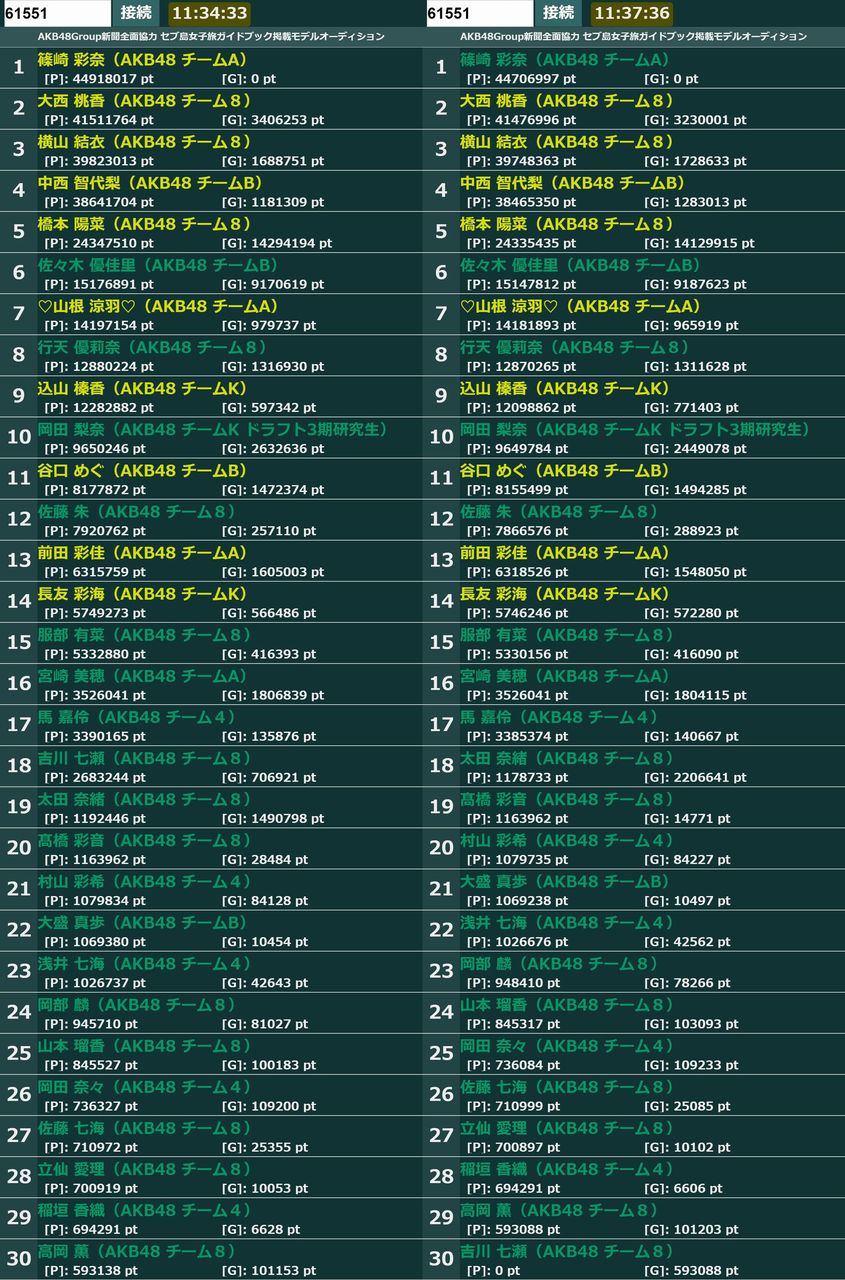Select the value [G]: 1804115 pt
Image resolution: width=845 pixels, height=1280 pixels.
[x=695, y=693]
